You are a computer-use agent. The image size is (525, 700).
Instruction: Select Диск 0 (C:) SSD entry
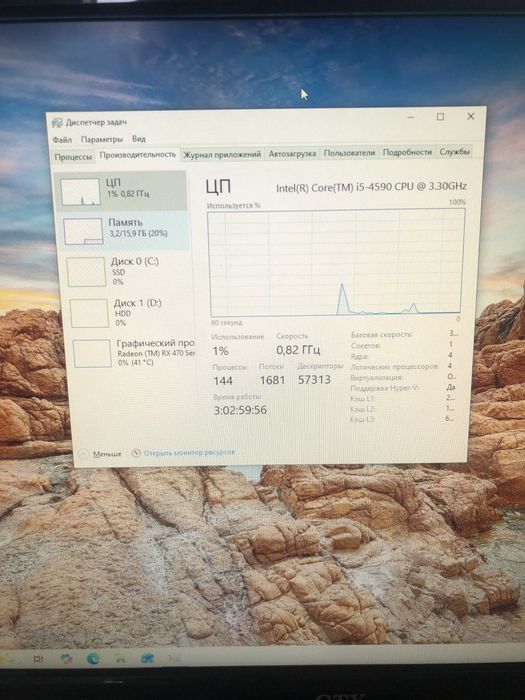tap(126, 271)
